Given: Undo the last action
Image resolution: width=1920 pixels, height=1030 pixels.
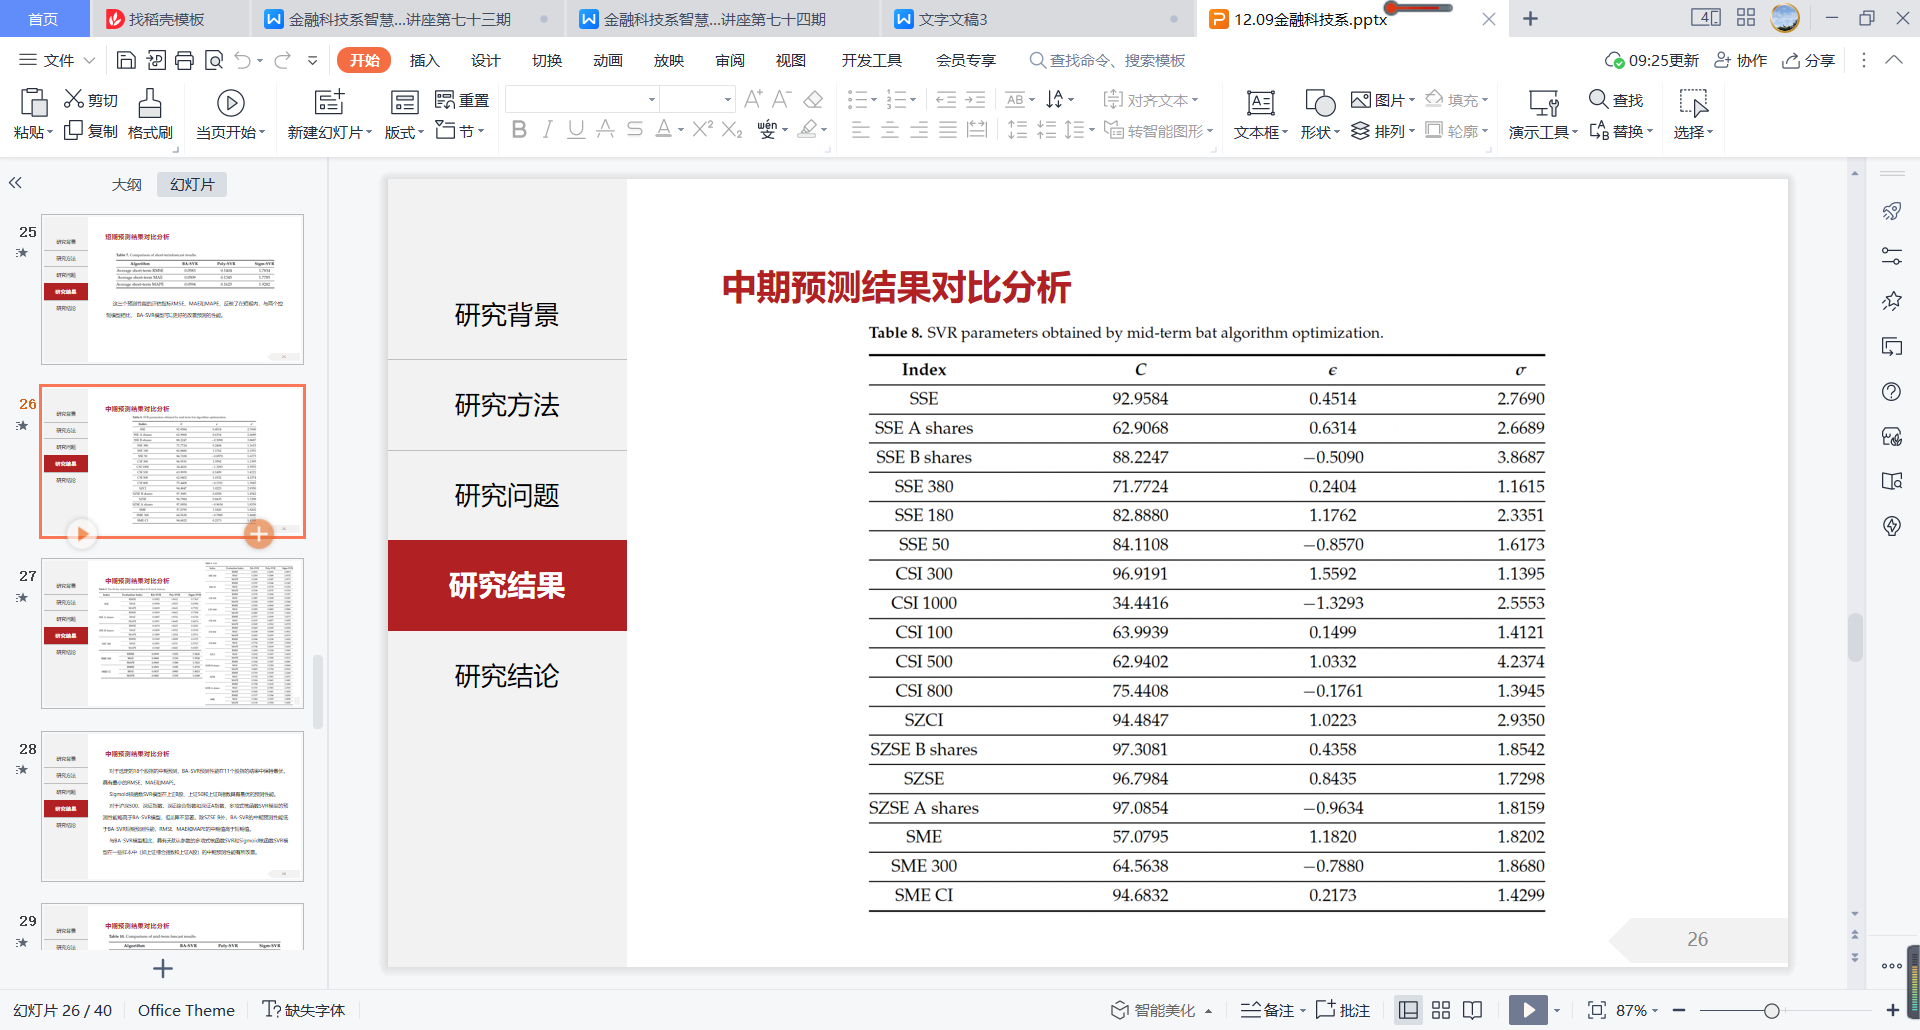Looking at the screenshot, I should coord(242,61).
